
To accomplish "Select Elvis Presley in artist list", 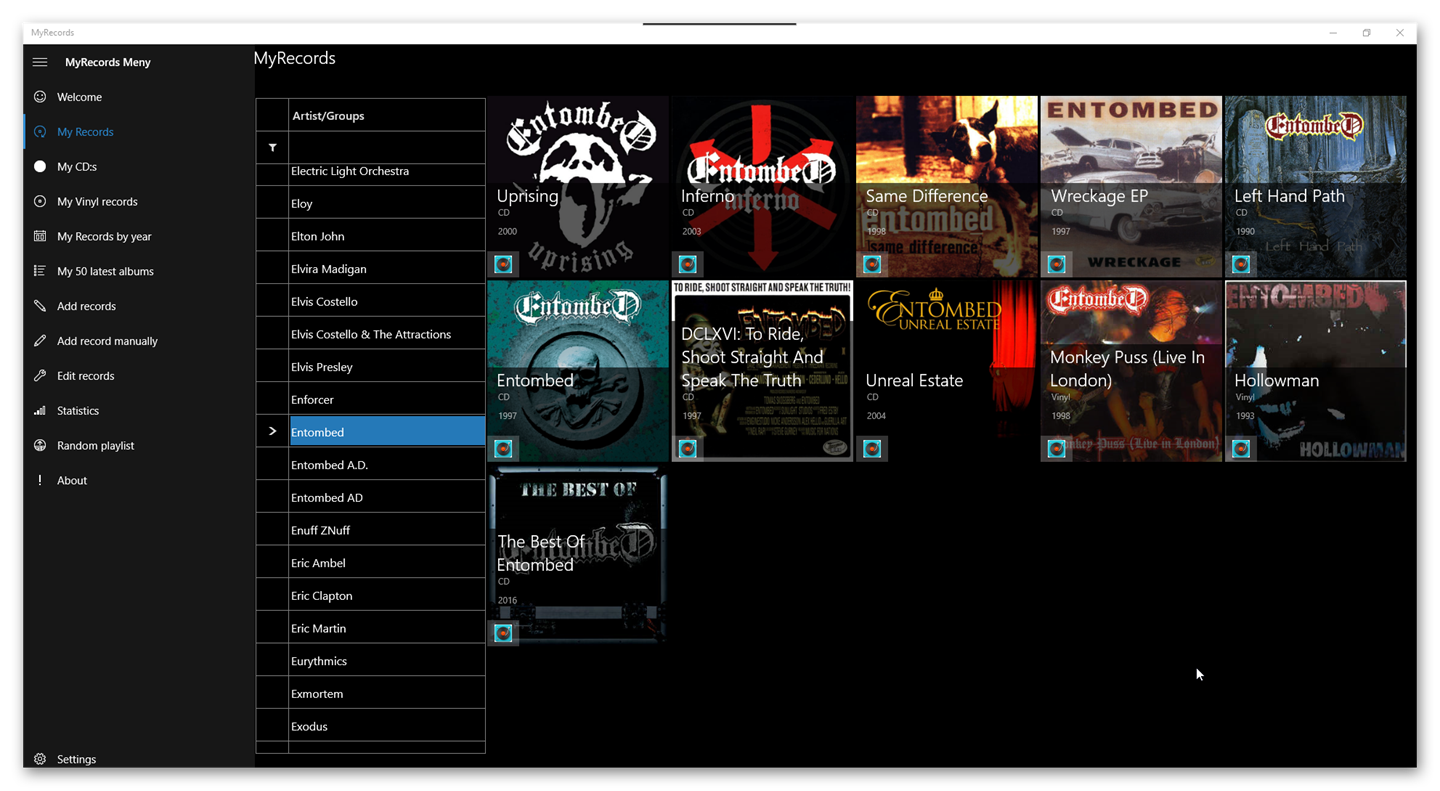I will (386, 367).
